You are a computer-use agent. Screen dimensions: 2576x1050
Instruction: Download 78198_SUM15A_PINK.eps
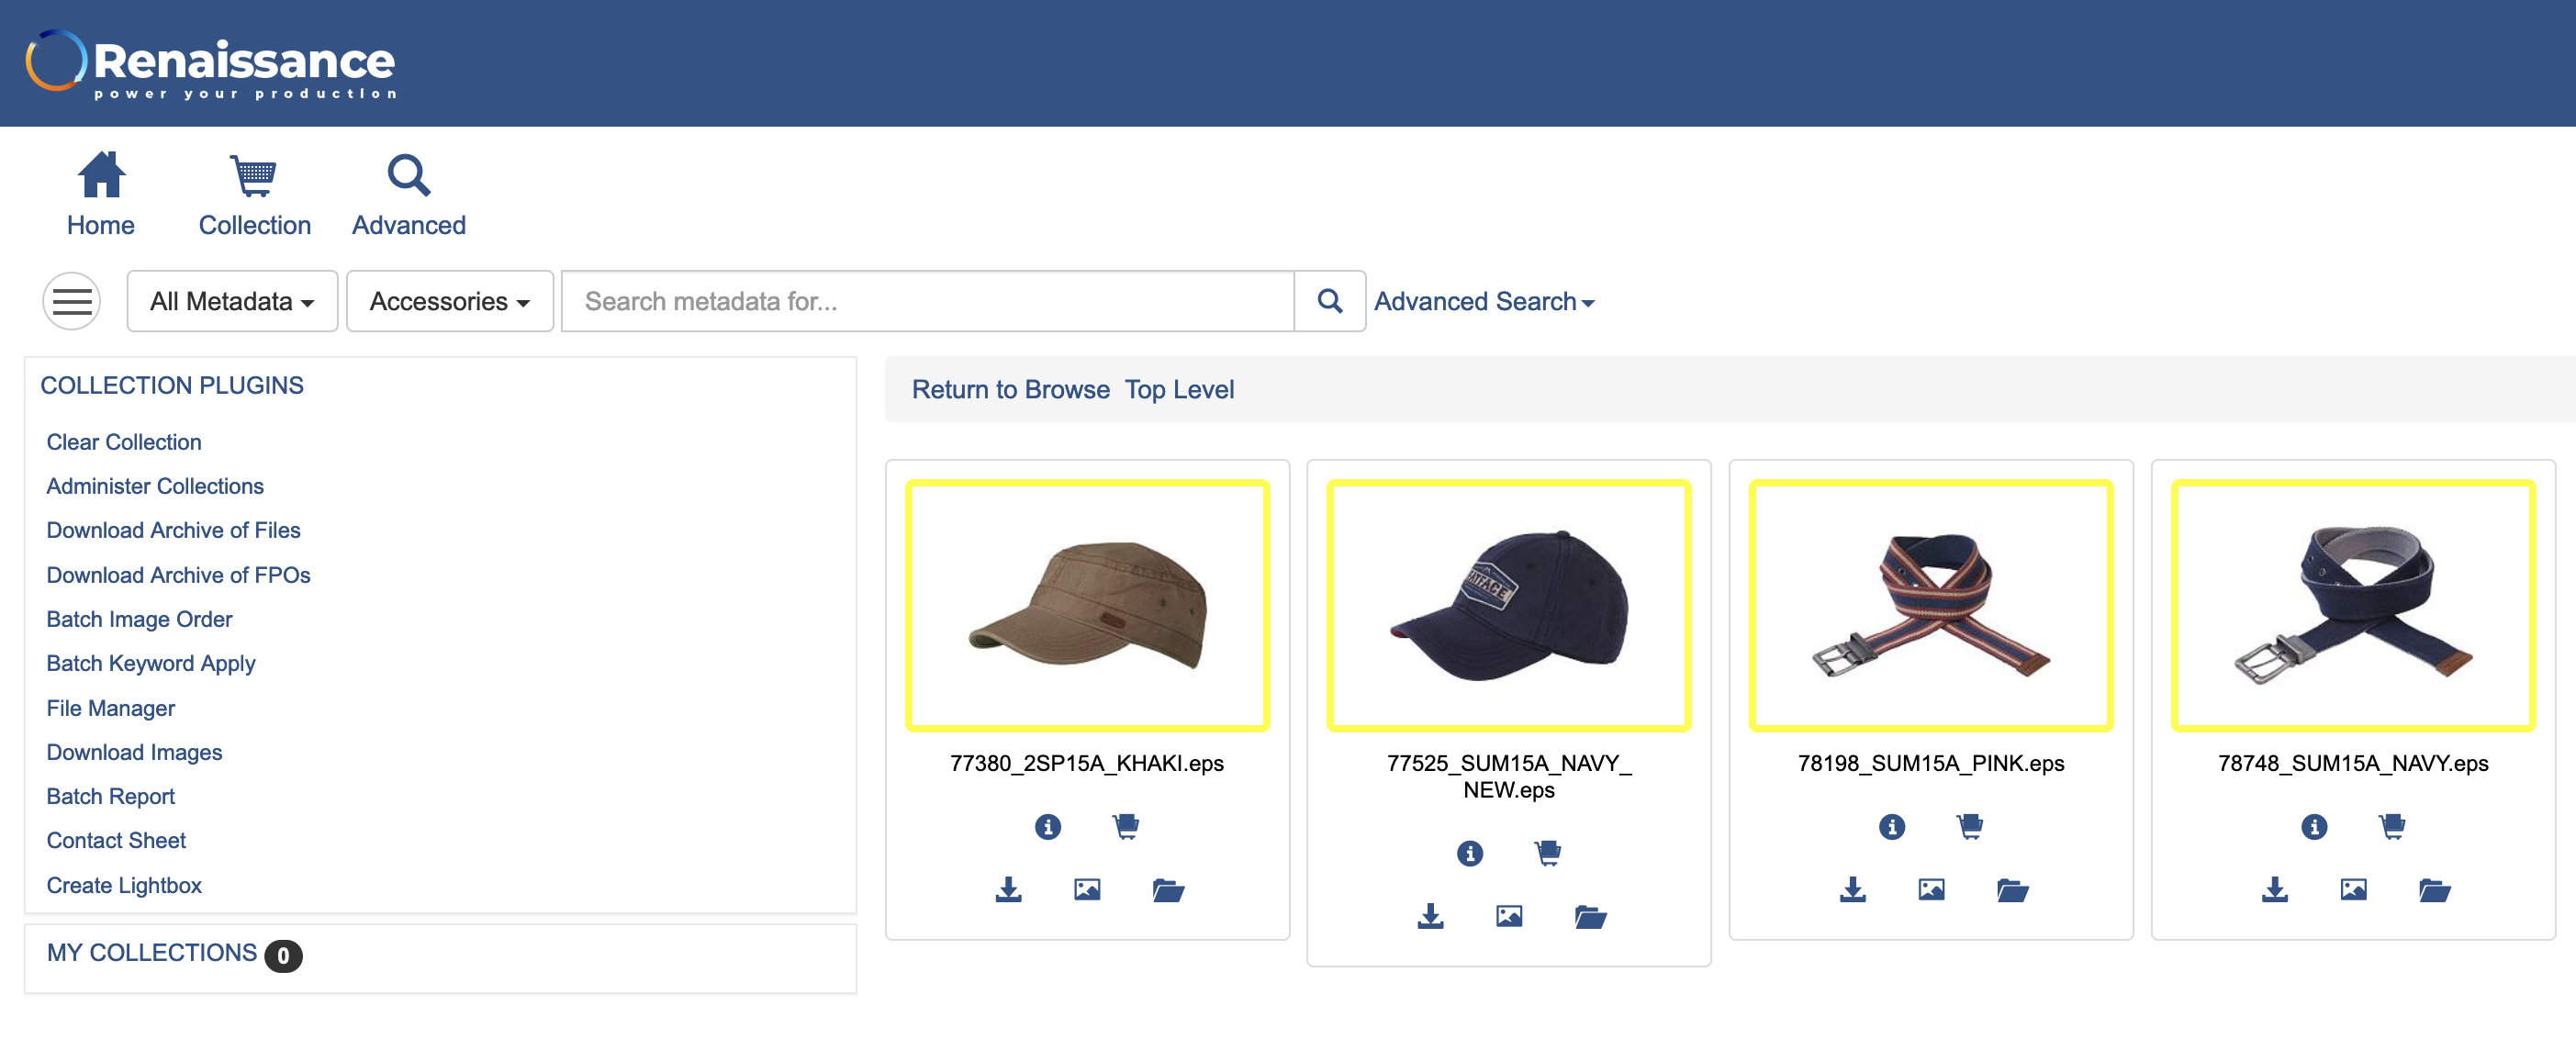coord(1852,889)
